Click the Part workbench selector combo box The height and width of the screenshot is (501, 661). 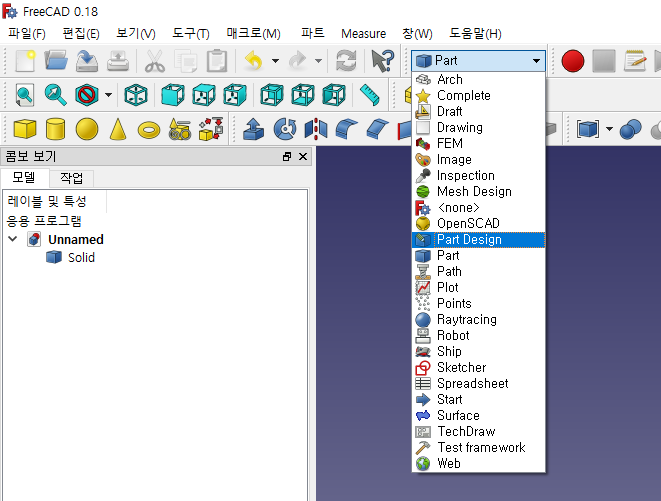(478, 61)
